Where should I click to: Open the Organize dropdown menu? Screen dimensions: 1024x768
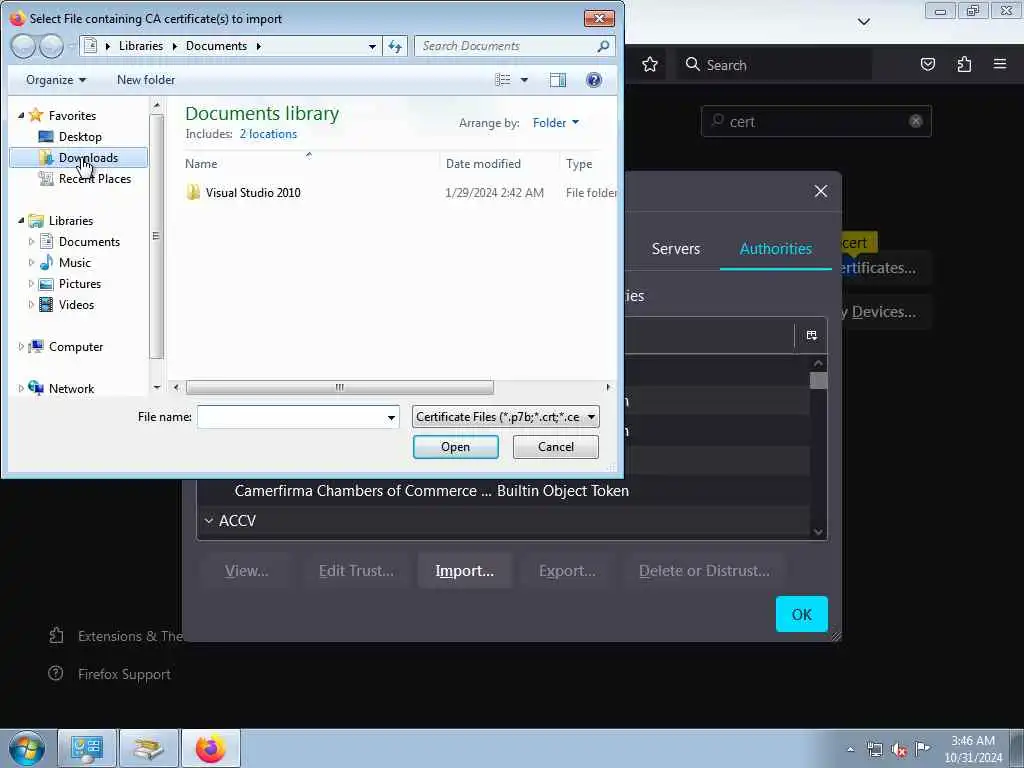point(56,80)
